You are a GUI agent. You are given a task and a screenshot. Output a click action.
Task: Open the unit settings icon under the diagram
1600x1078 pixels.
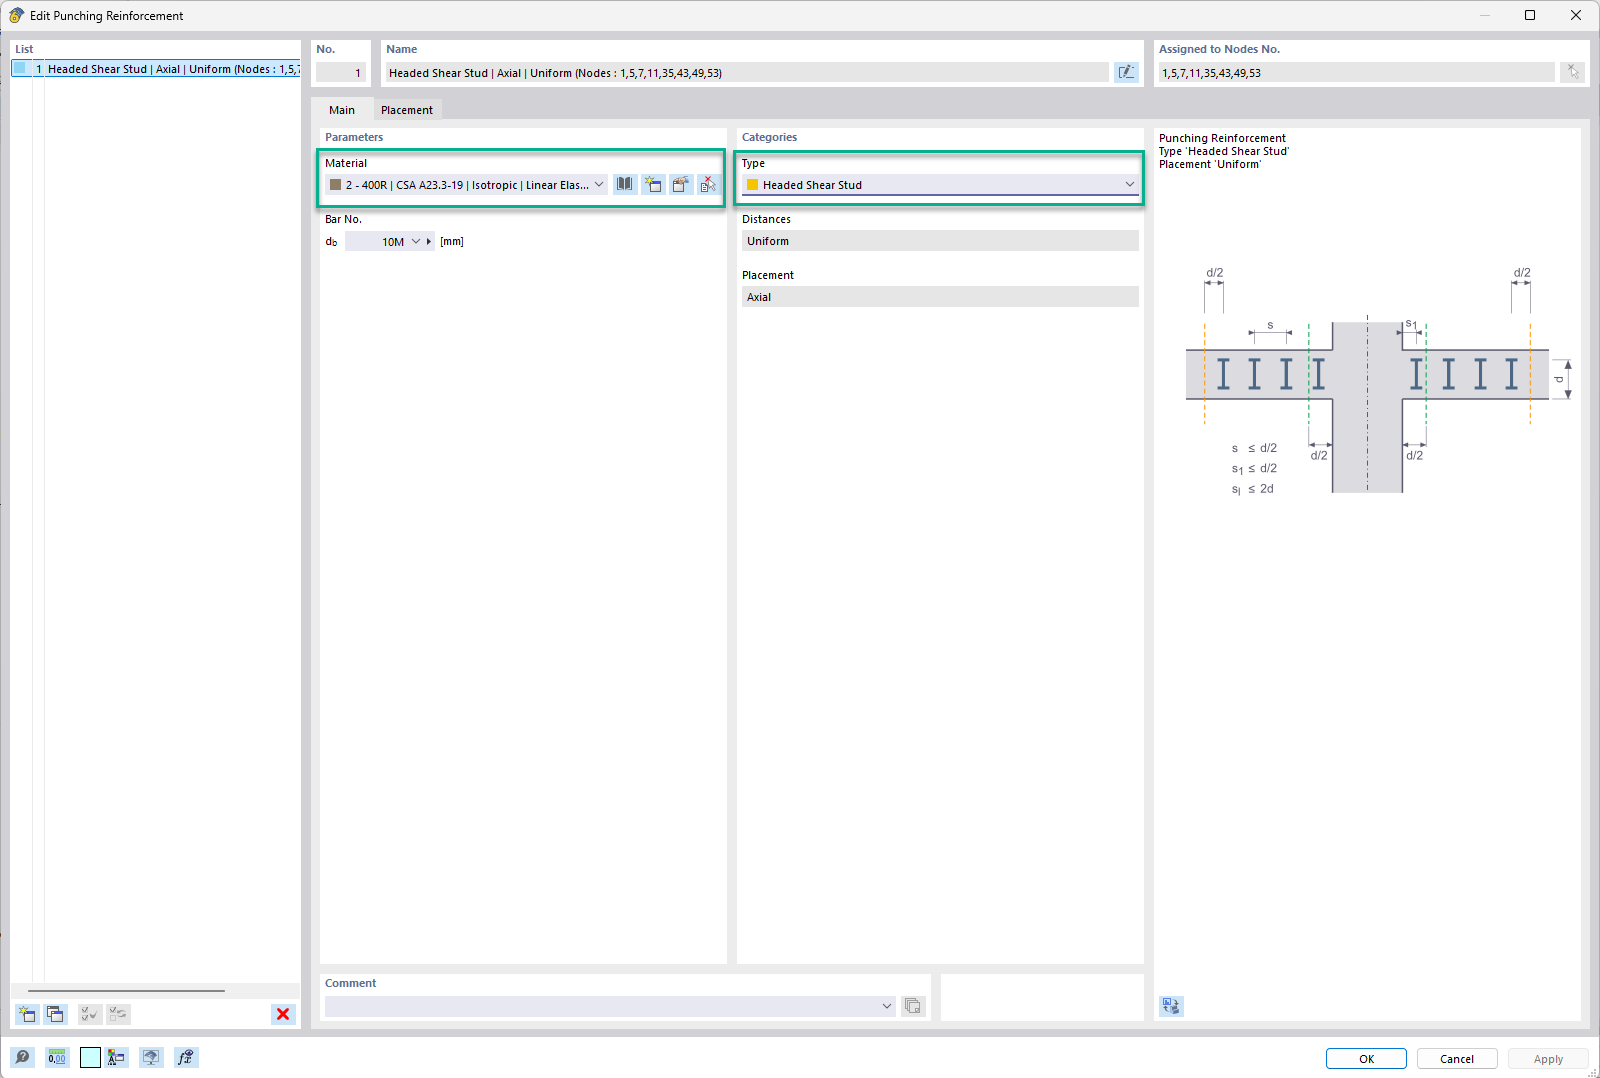click(1171, 1006)
